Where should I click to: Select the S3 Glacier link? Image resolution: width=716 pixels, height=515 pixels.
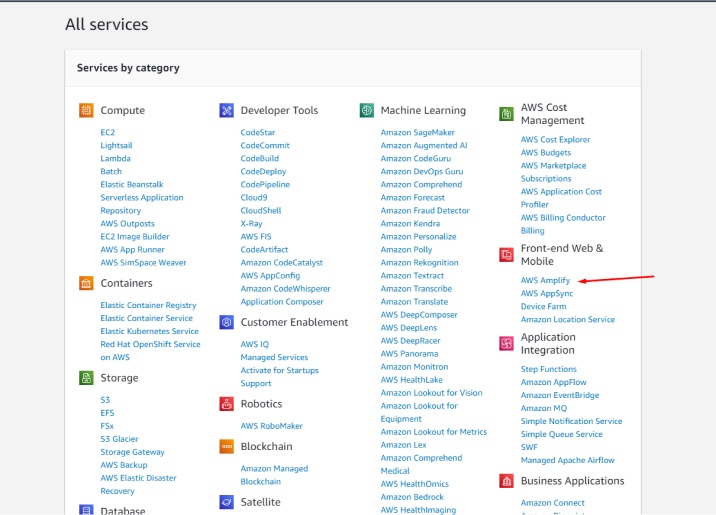(119, 439)
